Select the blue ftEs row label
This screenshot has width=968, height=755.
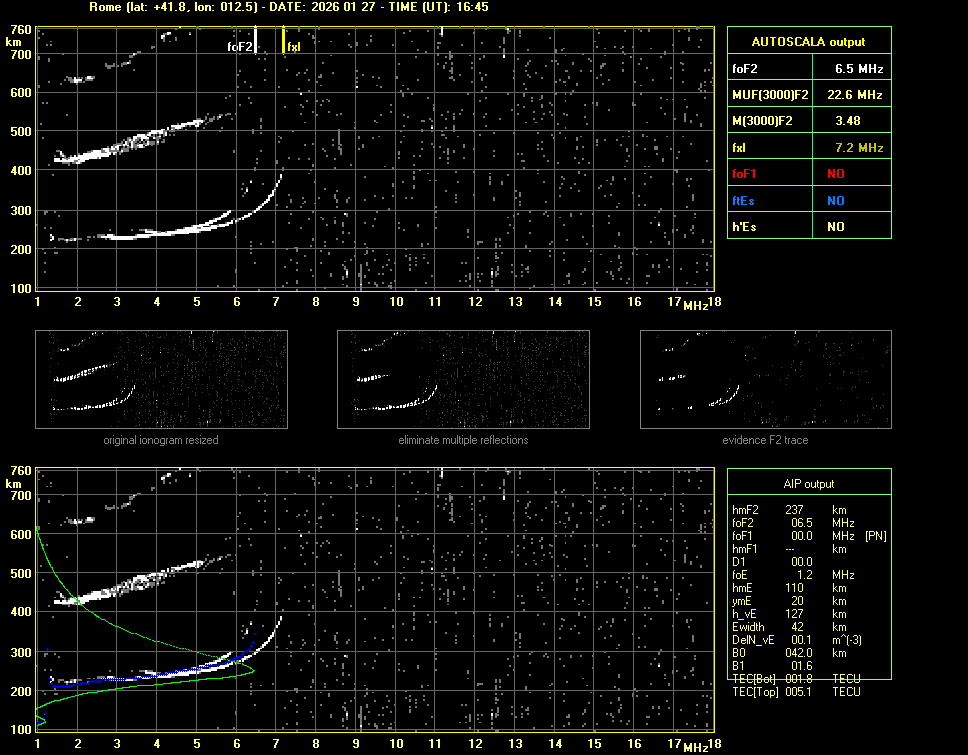[x=743, y=200]
